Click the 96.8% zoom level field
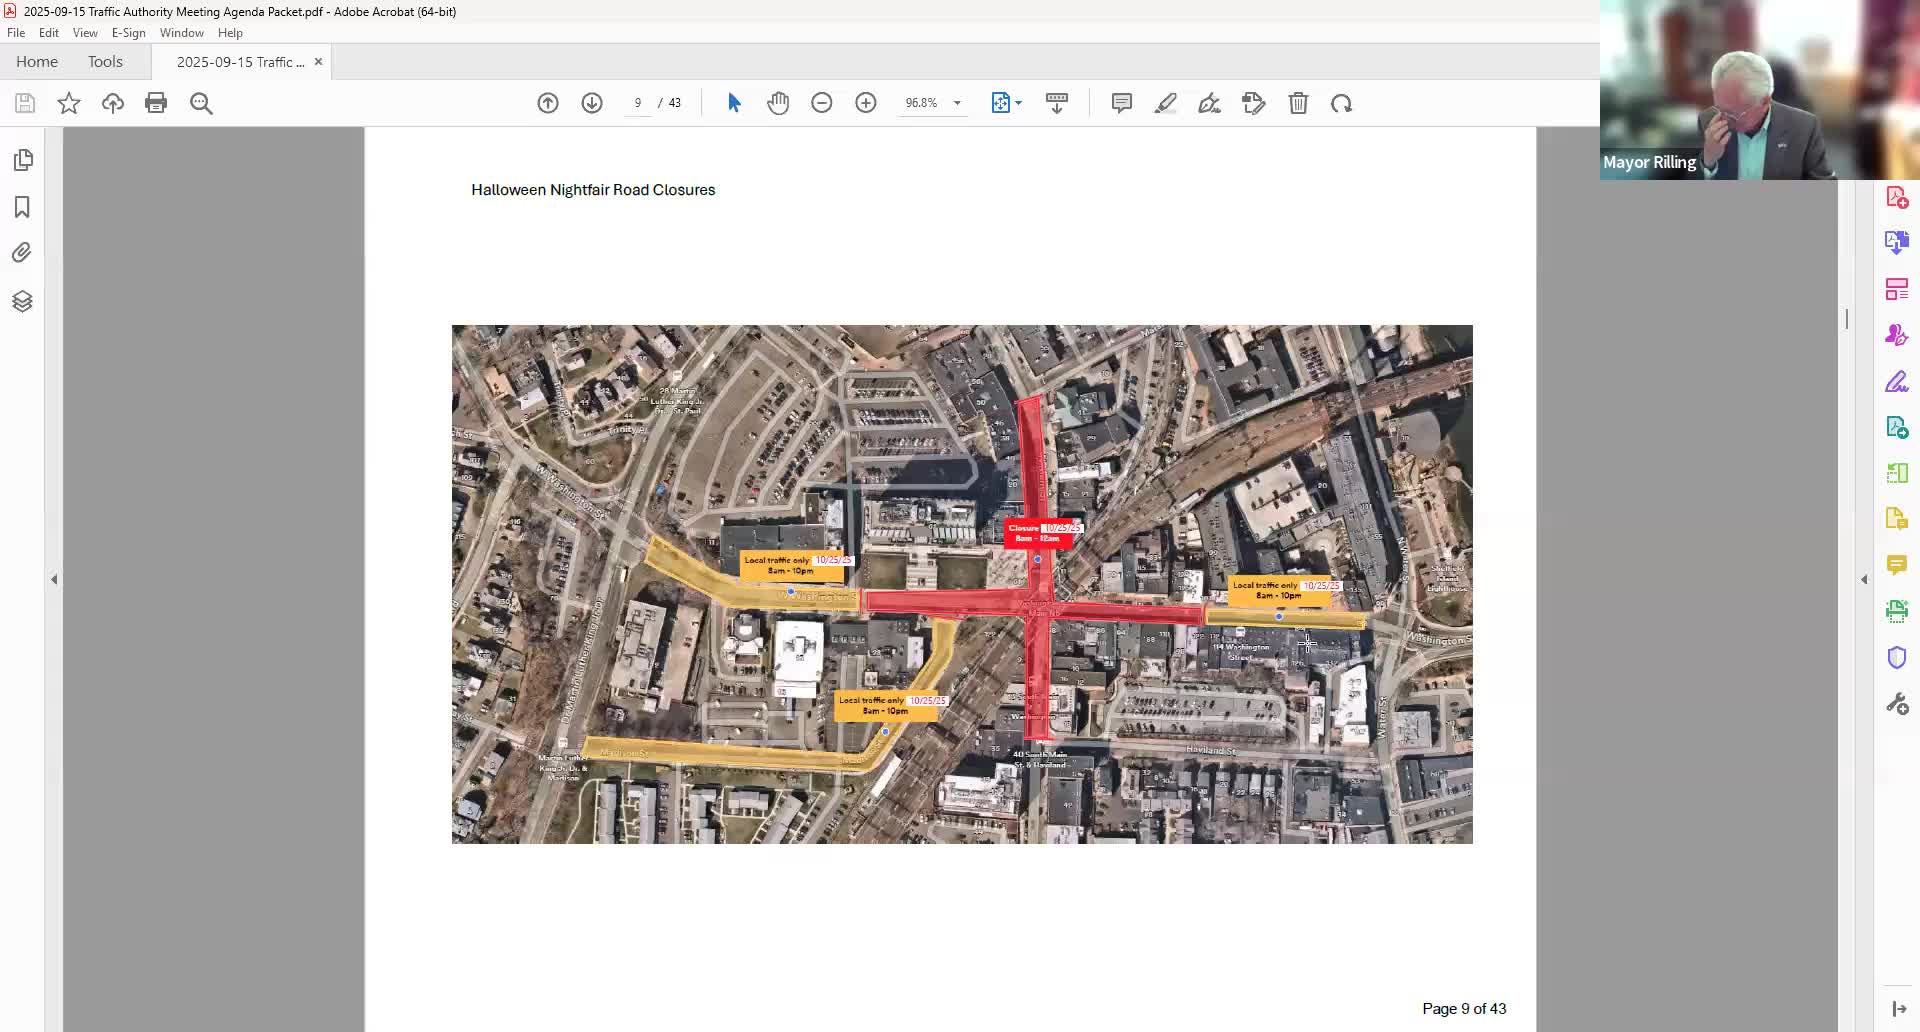Viewport: 1920px width, 1032px height. 921,103
